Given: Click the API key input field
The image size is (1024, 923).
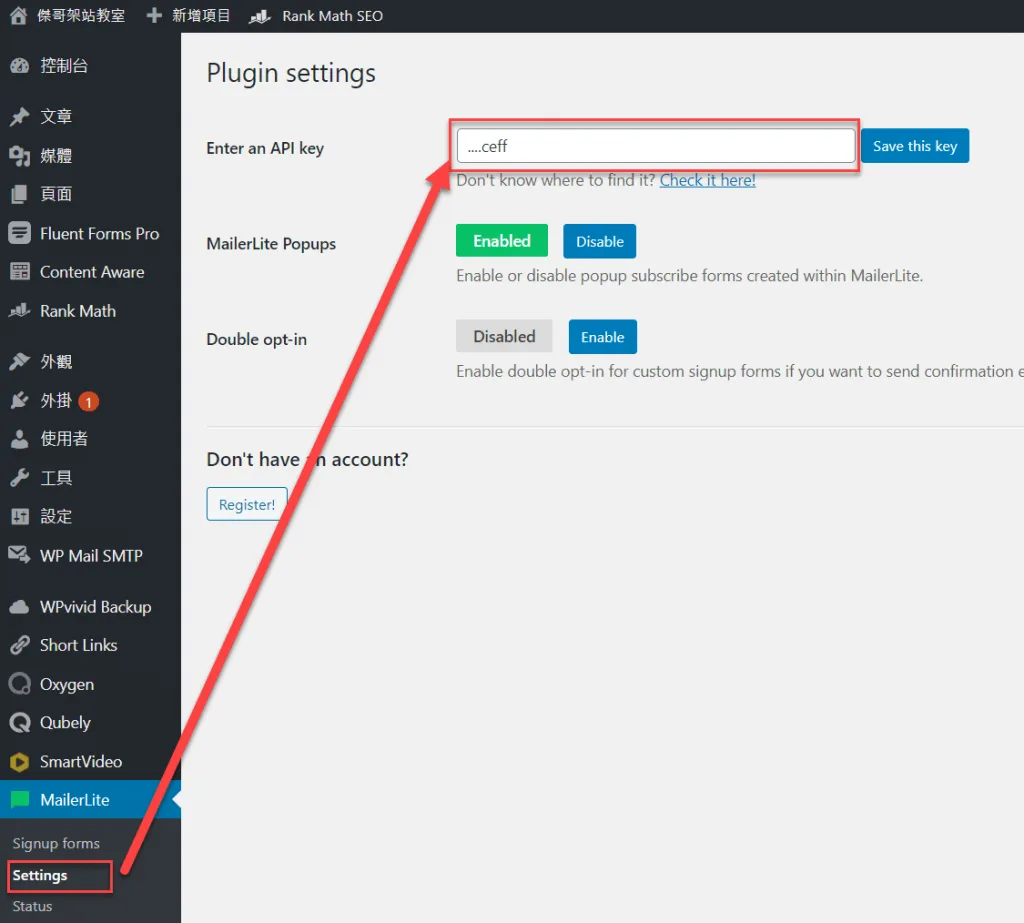Looking at the screenshot, I should pyautogui.click(x=655, y=146).
